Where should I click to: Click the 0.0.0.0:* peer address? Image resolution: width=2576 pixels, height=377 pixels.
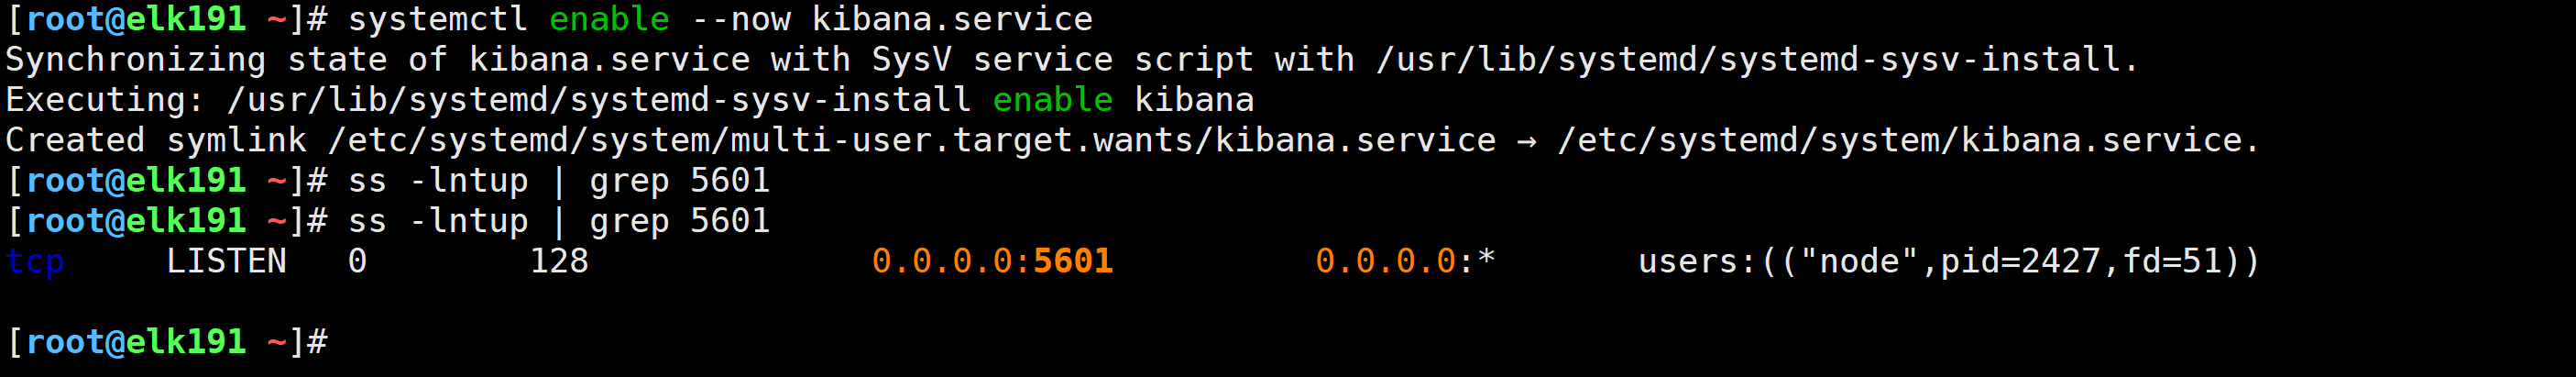coord(1404,261)
